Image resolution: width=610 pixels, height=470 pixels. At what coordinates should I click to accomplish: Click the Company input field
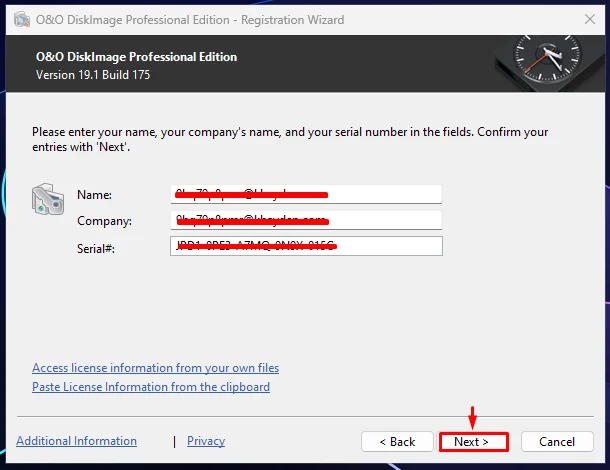pyautogui.click(x=306, y=220)
